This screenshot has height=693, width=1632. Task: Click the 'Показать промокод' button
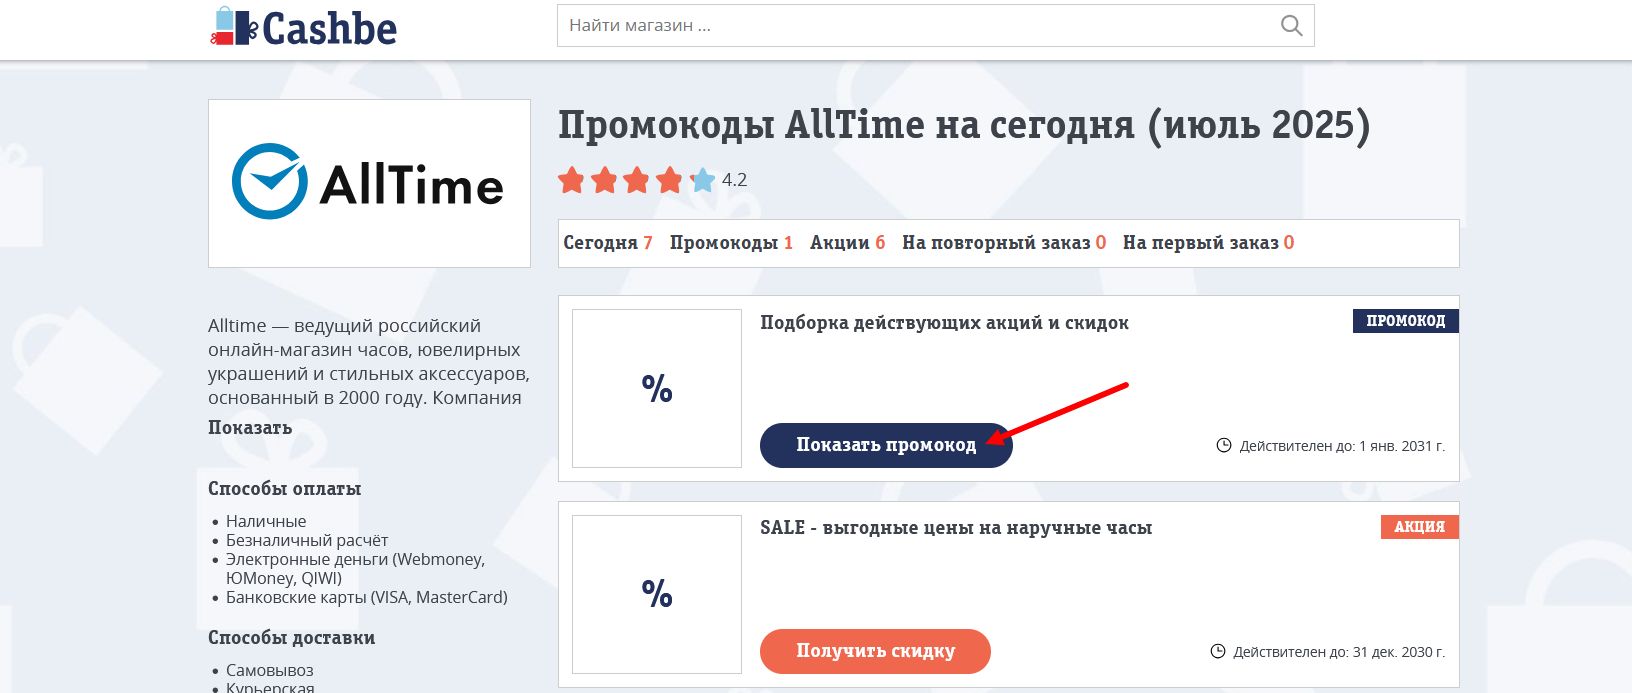(x=886, y=445)
